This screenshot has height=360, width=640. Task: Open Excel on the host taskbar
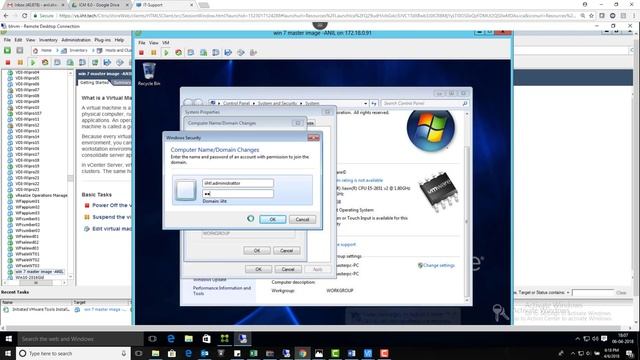253,353
